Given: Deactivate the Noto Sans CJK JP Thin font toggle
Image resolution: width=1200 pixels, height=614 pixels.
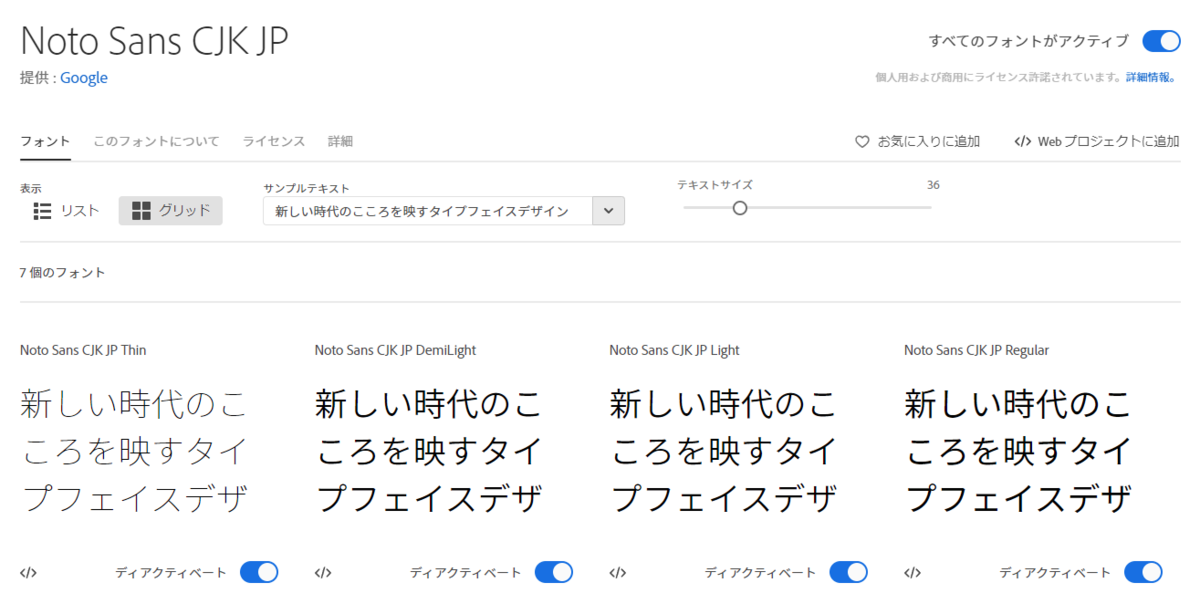Looking at the screenshot, I should [259, 572].
